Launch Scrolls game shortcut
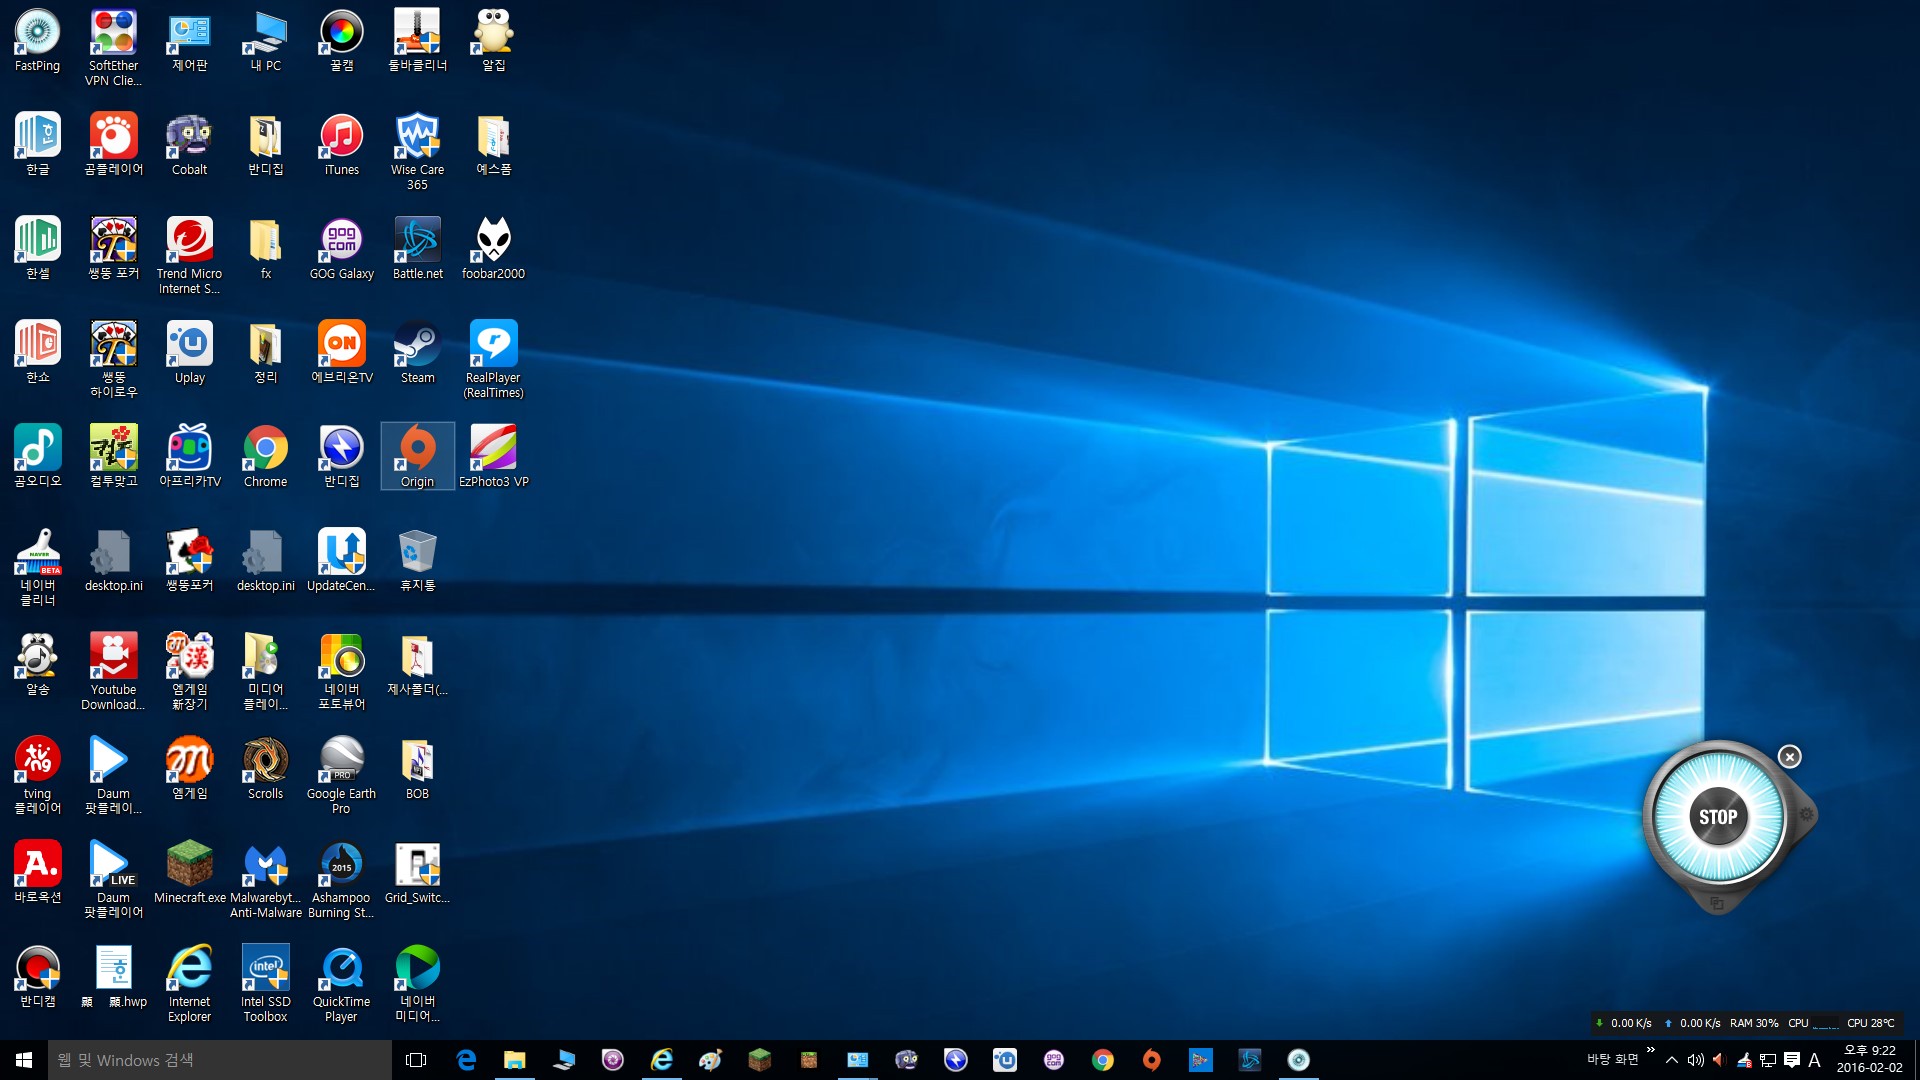1920x1080 pixels. pos(265,769)
